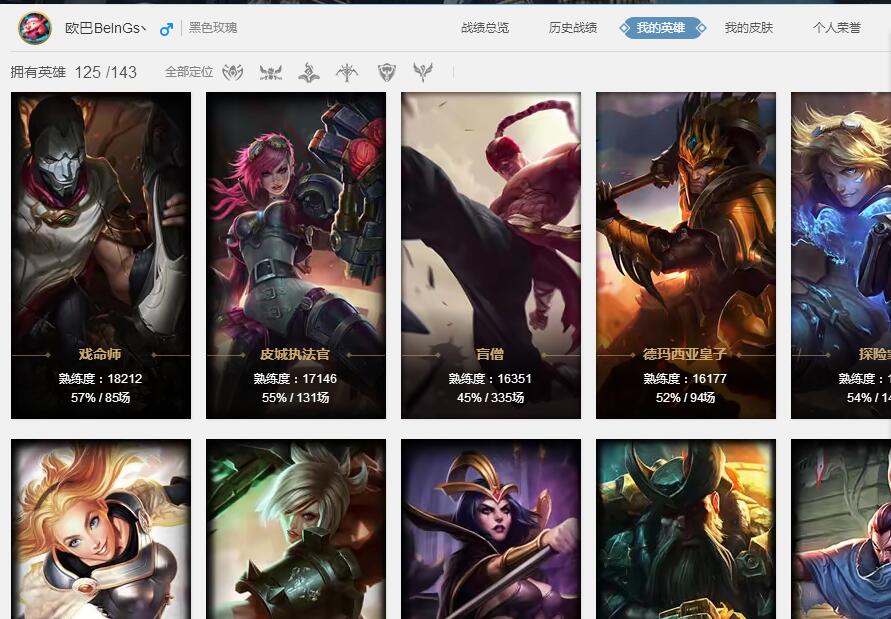Screen dimensions: 891x619
Task: Filter heroes by the flame mage role icon
Action: pos(309,72)
